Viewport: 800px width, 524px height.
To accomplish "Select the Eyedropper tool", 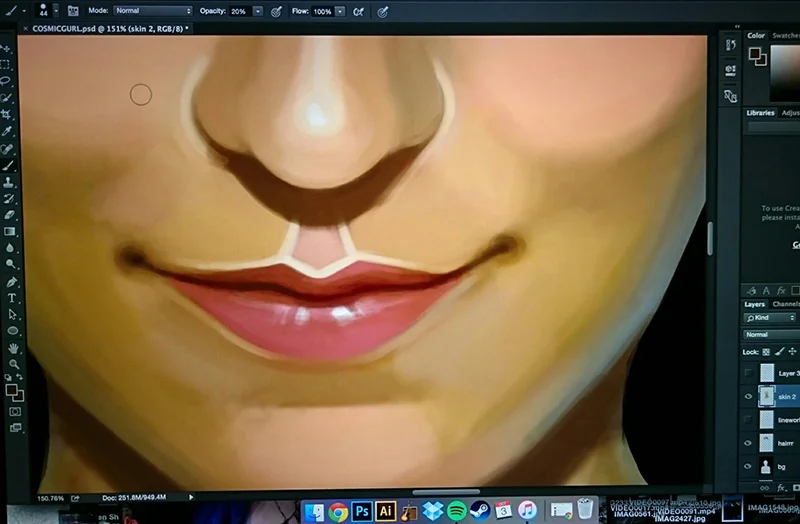I will pos(7,132).
